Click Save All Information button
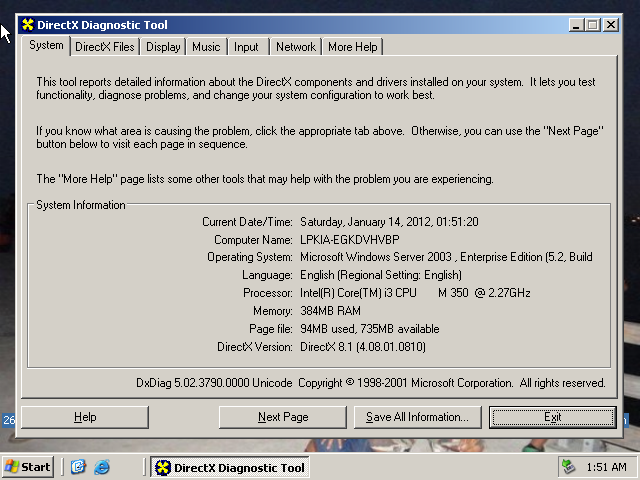 tap(418, 417)
